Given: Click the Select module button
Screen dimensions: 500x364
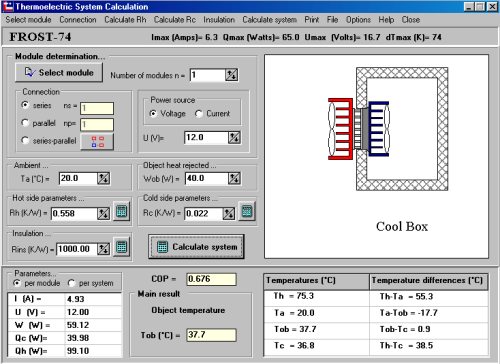Looking at the screenshot, I should point(59,72).
